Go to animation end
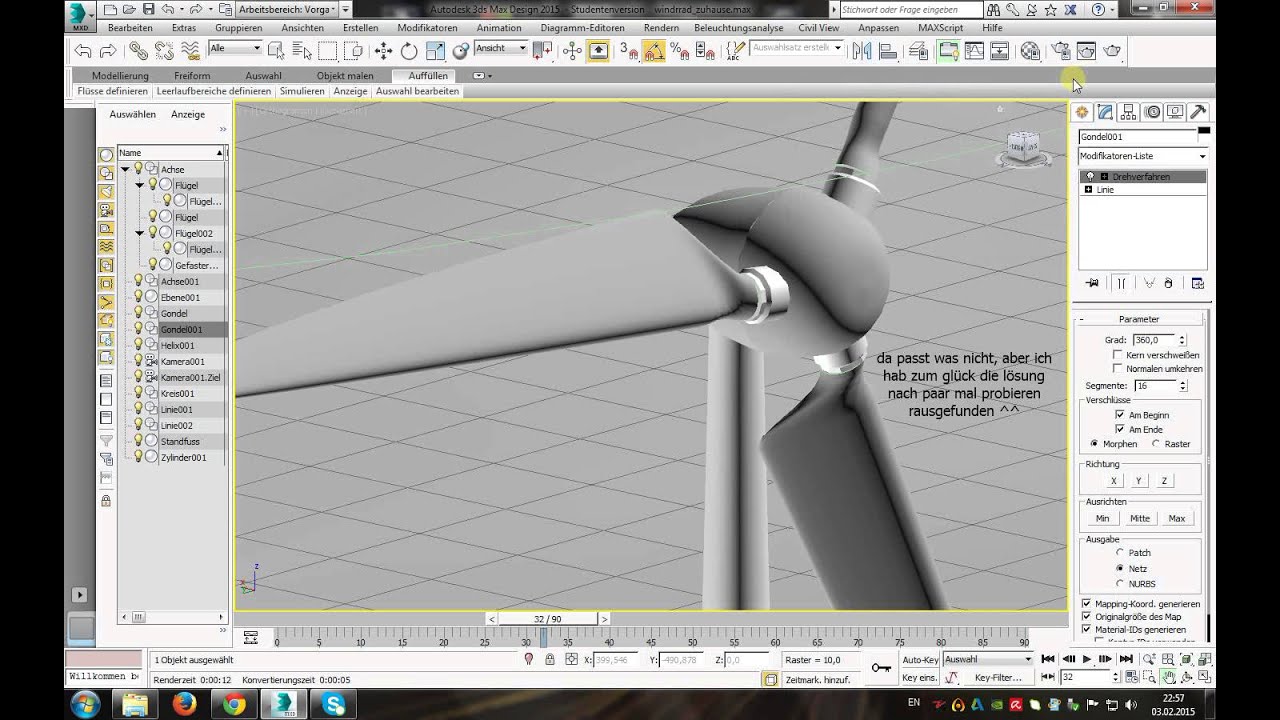 click(1126, 659)
